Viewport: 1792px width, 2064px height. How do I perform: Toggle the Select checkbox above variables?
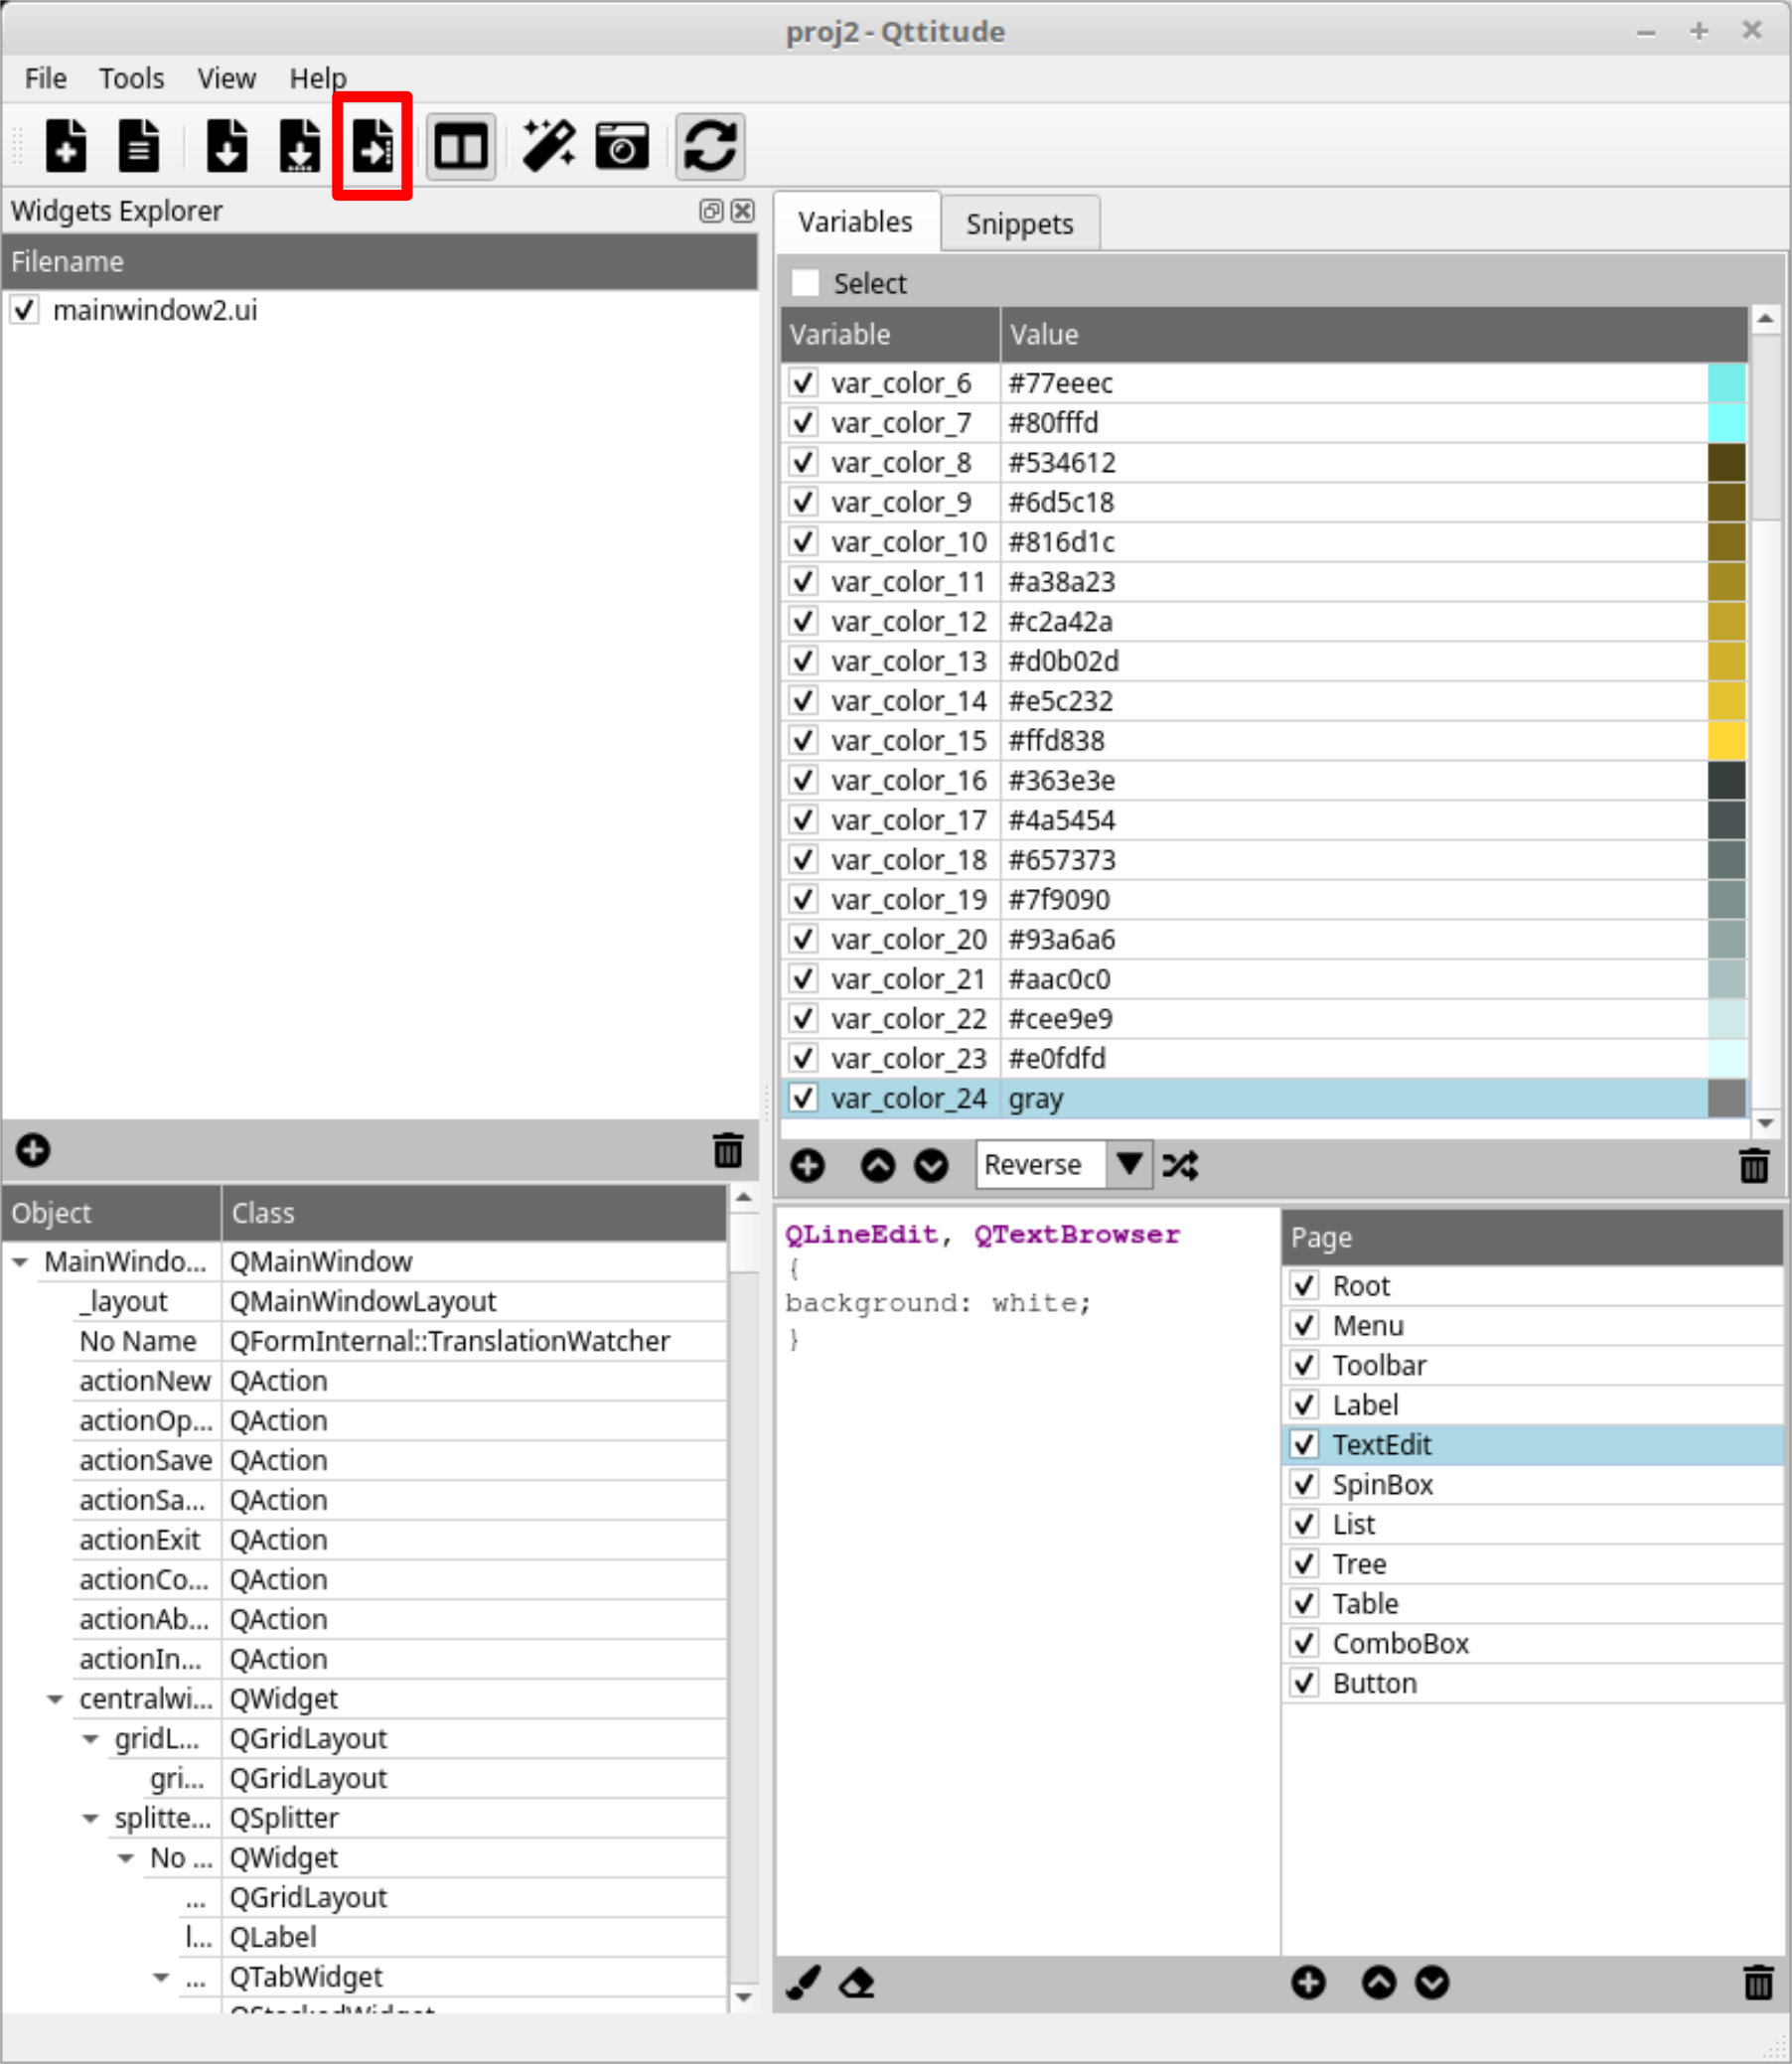pos(805,283)
